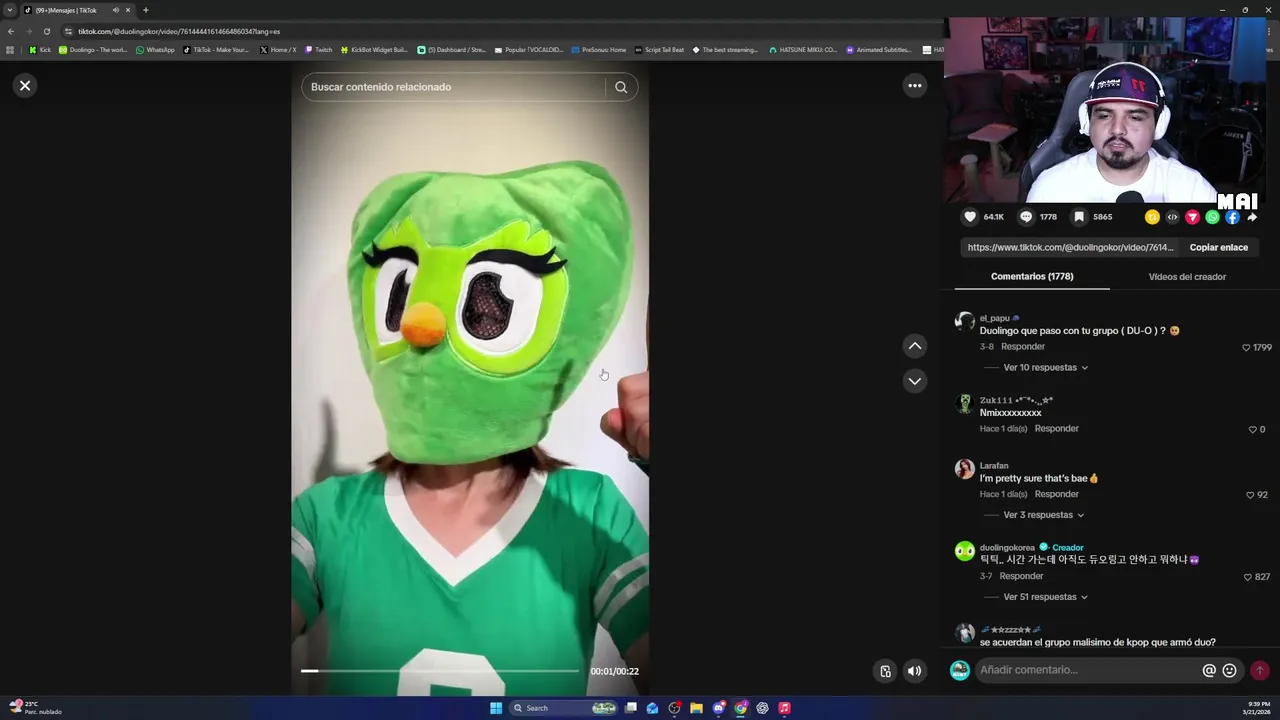Open the three-dots more options menu

914,86
